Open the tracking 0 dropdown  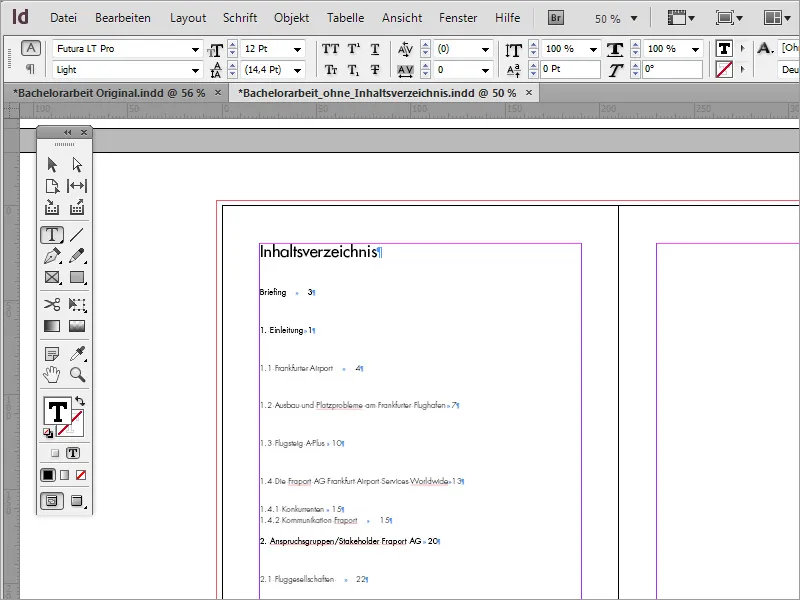click(x=485, y=70)
